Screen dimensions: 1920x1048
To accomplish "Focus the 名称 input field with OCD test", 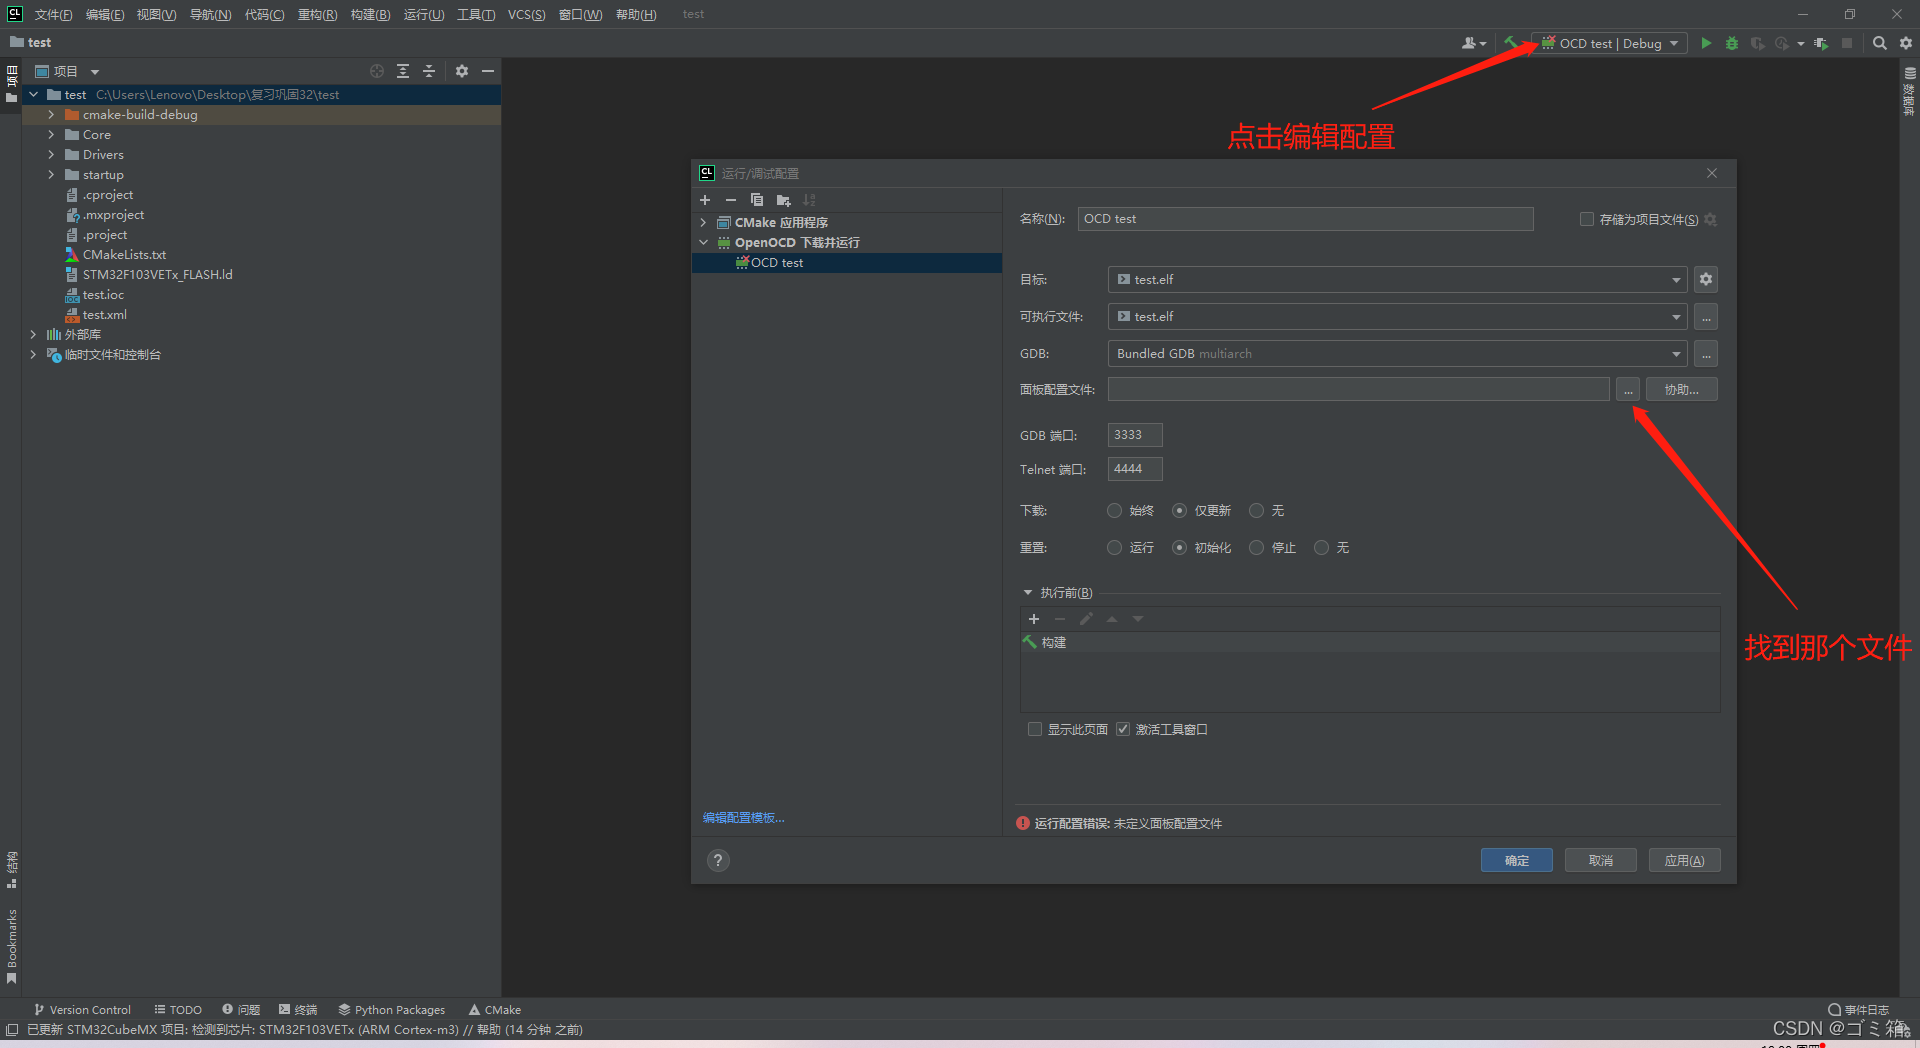I will point(1305,219).
